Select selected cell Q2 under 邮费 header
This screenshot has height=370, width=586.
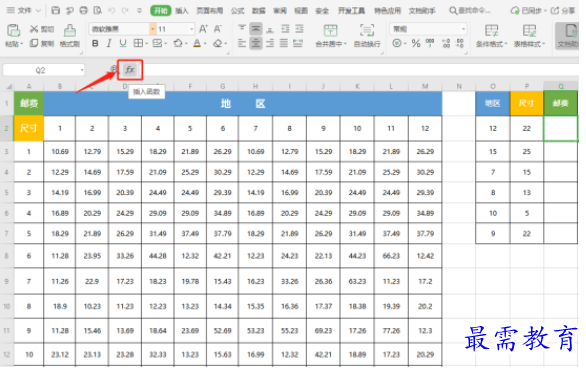[561, 128]
